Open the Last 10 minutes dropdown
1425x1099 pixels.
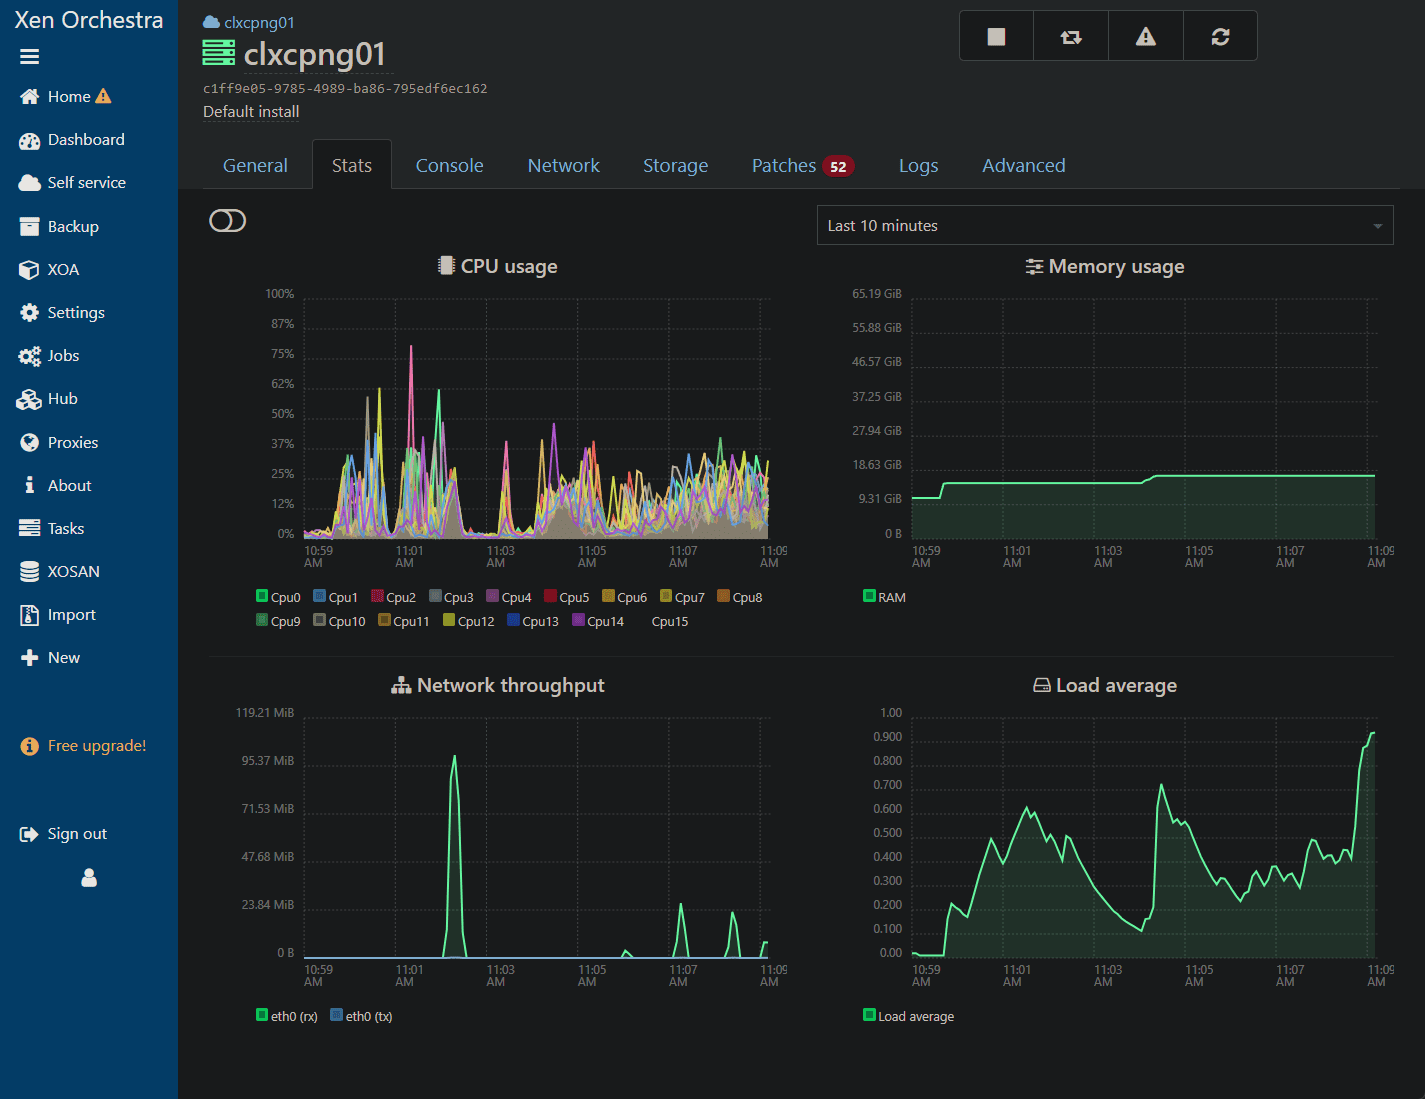point(1104,226)
